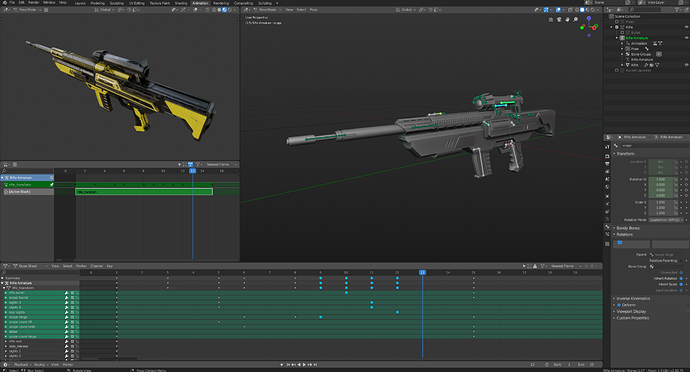Open the Blender logo menu
This screenshot has height=372, width=690.
pos(4,3)
